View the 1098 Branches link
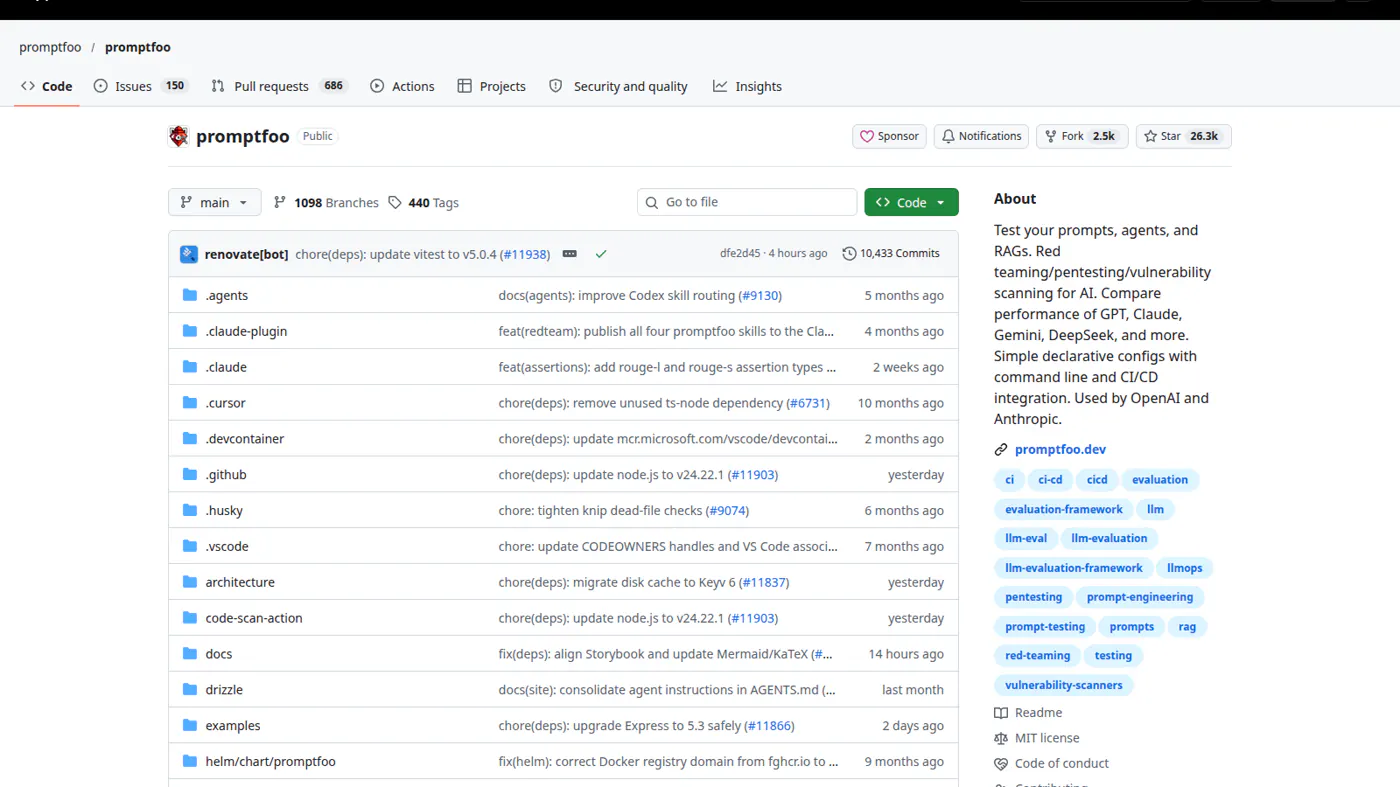Viewport: 1400px width, 787px height. point(326,203)
